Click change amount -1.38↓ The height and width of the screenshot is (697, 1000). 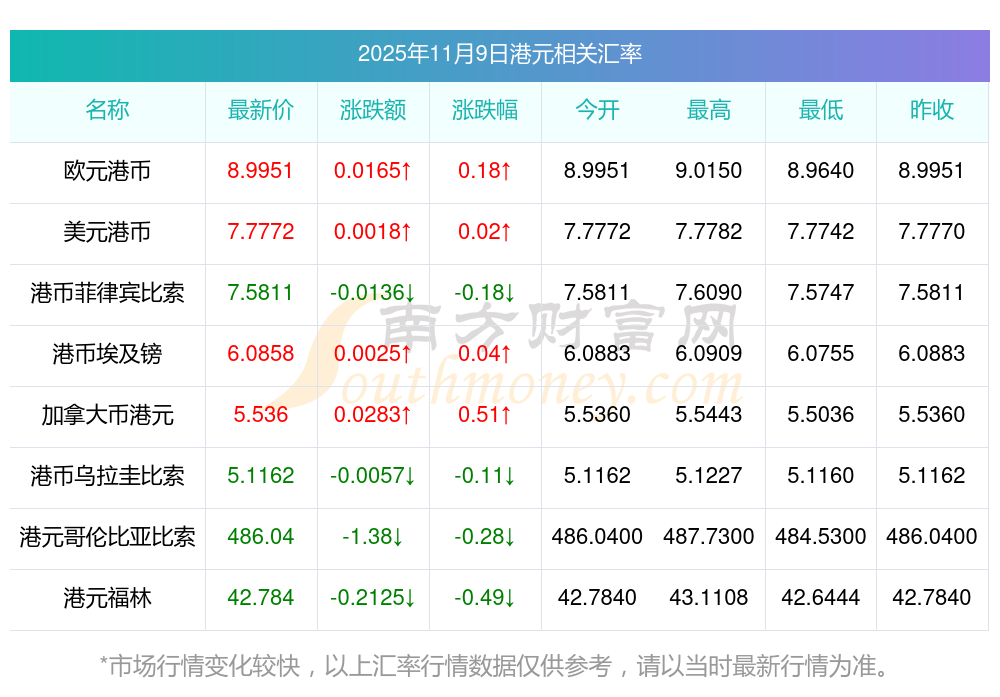coord(372,537)
